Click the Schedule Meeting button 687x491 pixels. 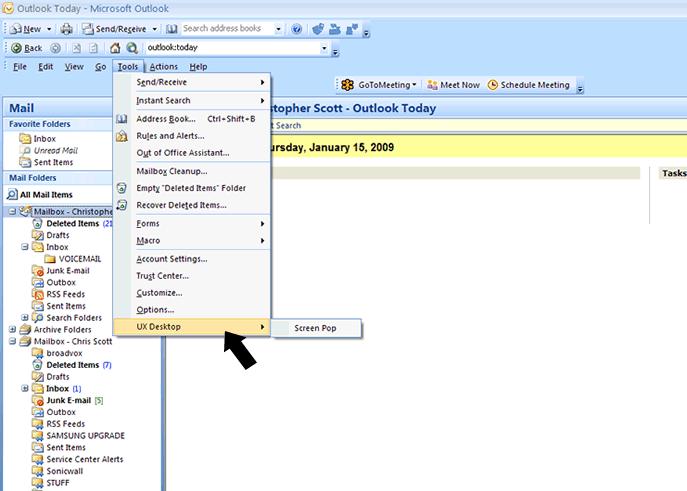(x=529, y=85)
